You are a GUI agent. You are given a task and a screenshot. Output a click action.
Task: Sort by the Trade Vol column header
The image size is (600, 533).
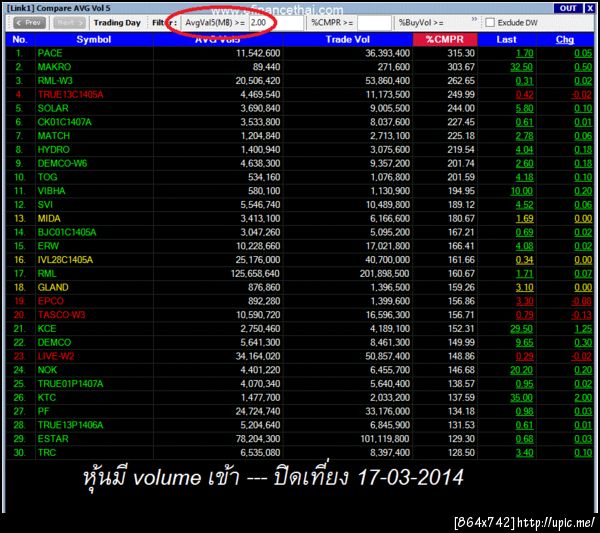pyautogui.click(x=347, y=39)
